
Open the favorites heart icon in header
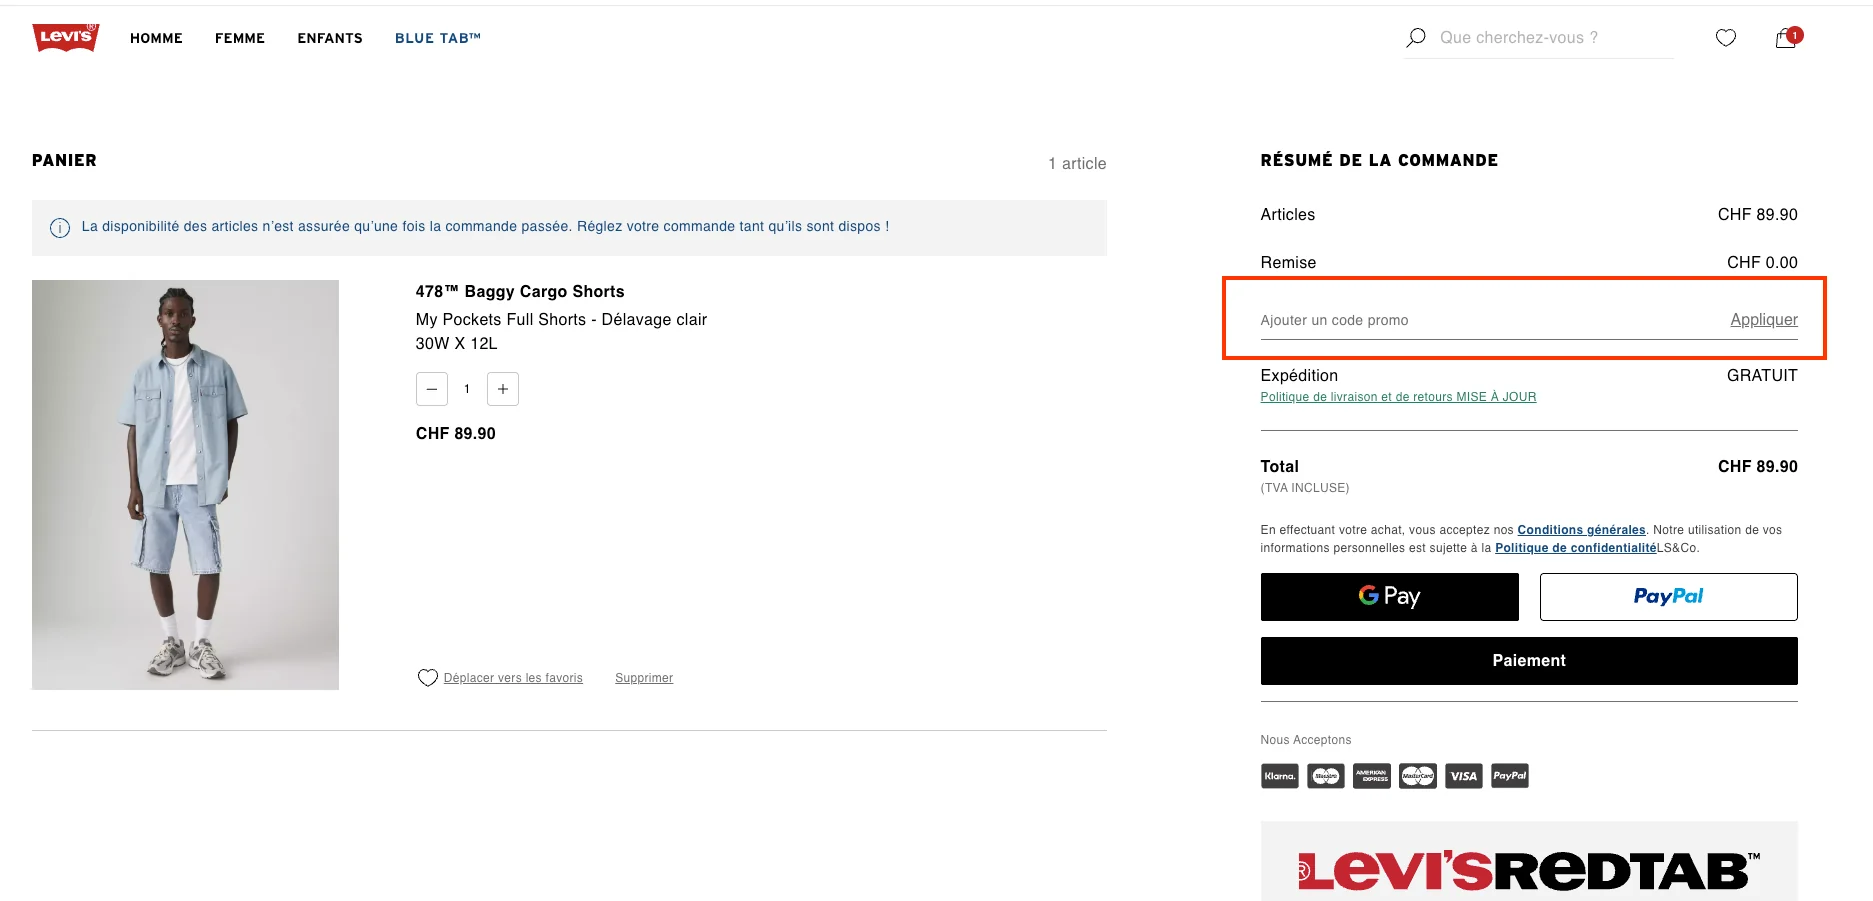(1726, 38)
